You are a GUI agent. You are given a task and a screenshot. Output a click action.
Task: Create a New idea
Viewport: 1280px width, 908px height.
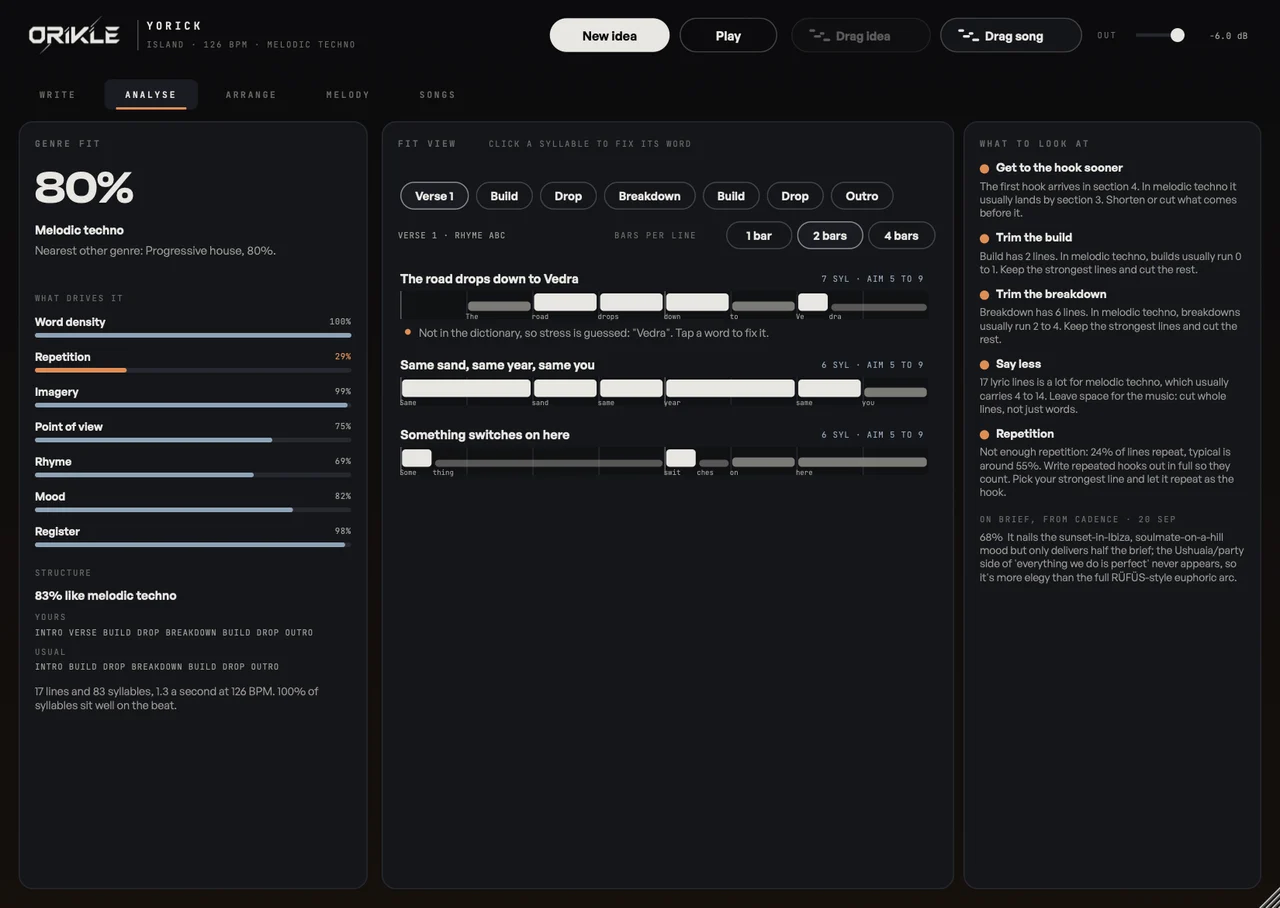point(610,35)
